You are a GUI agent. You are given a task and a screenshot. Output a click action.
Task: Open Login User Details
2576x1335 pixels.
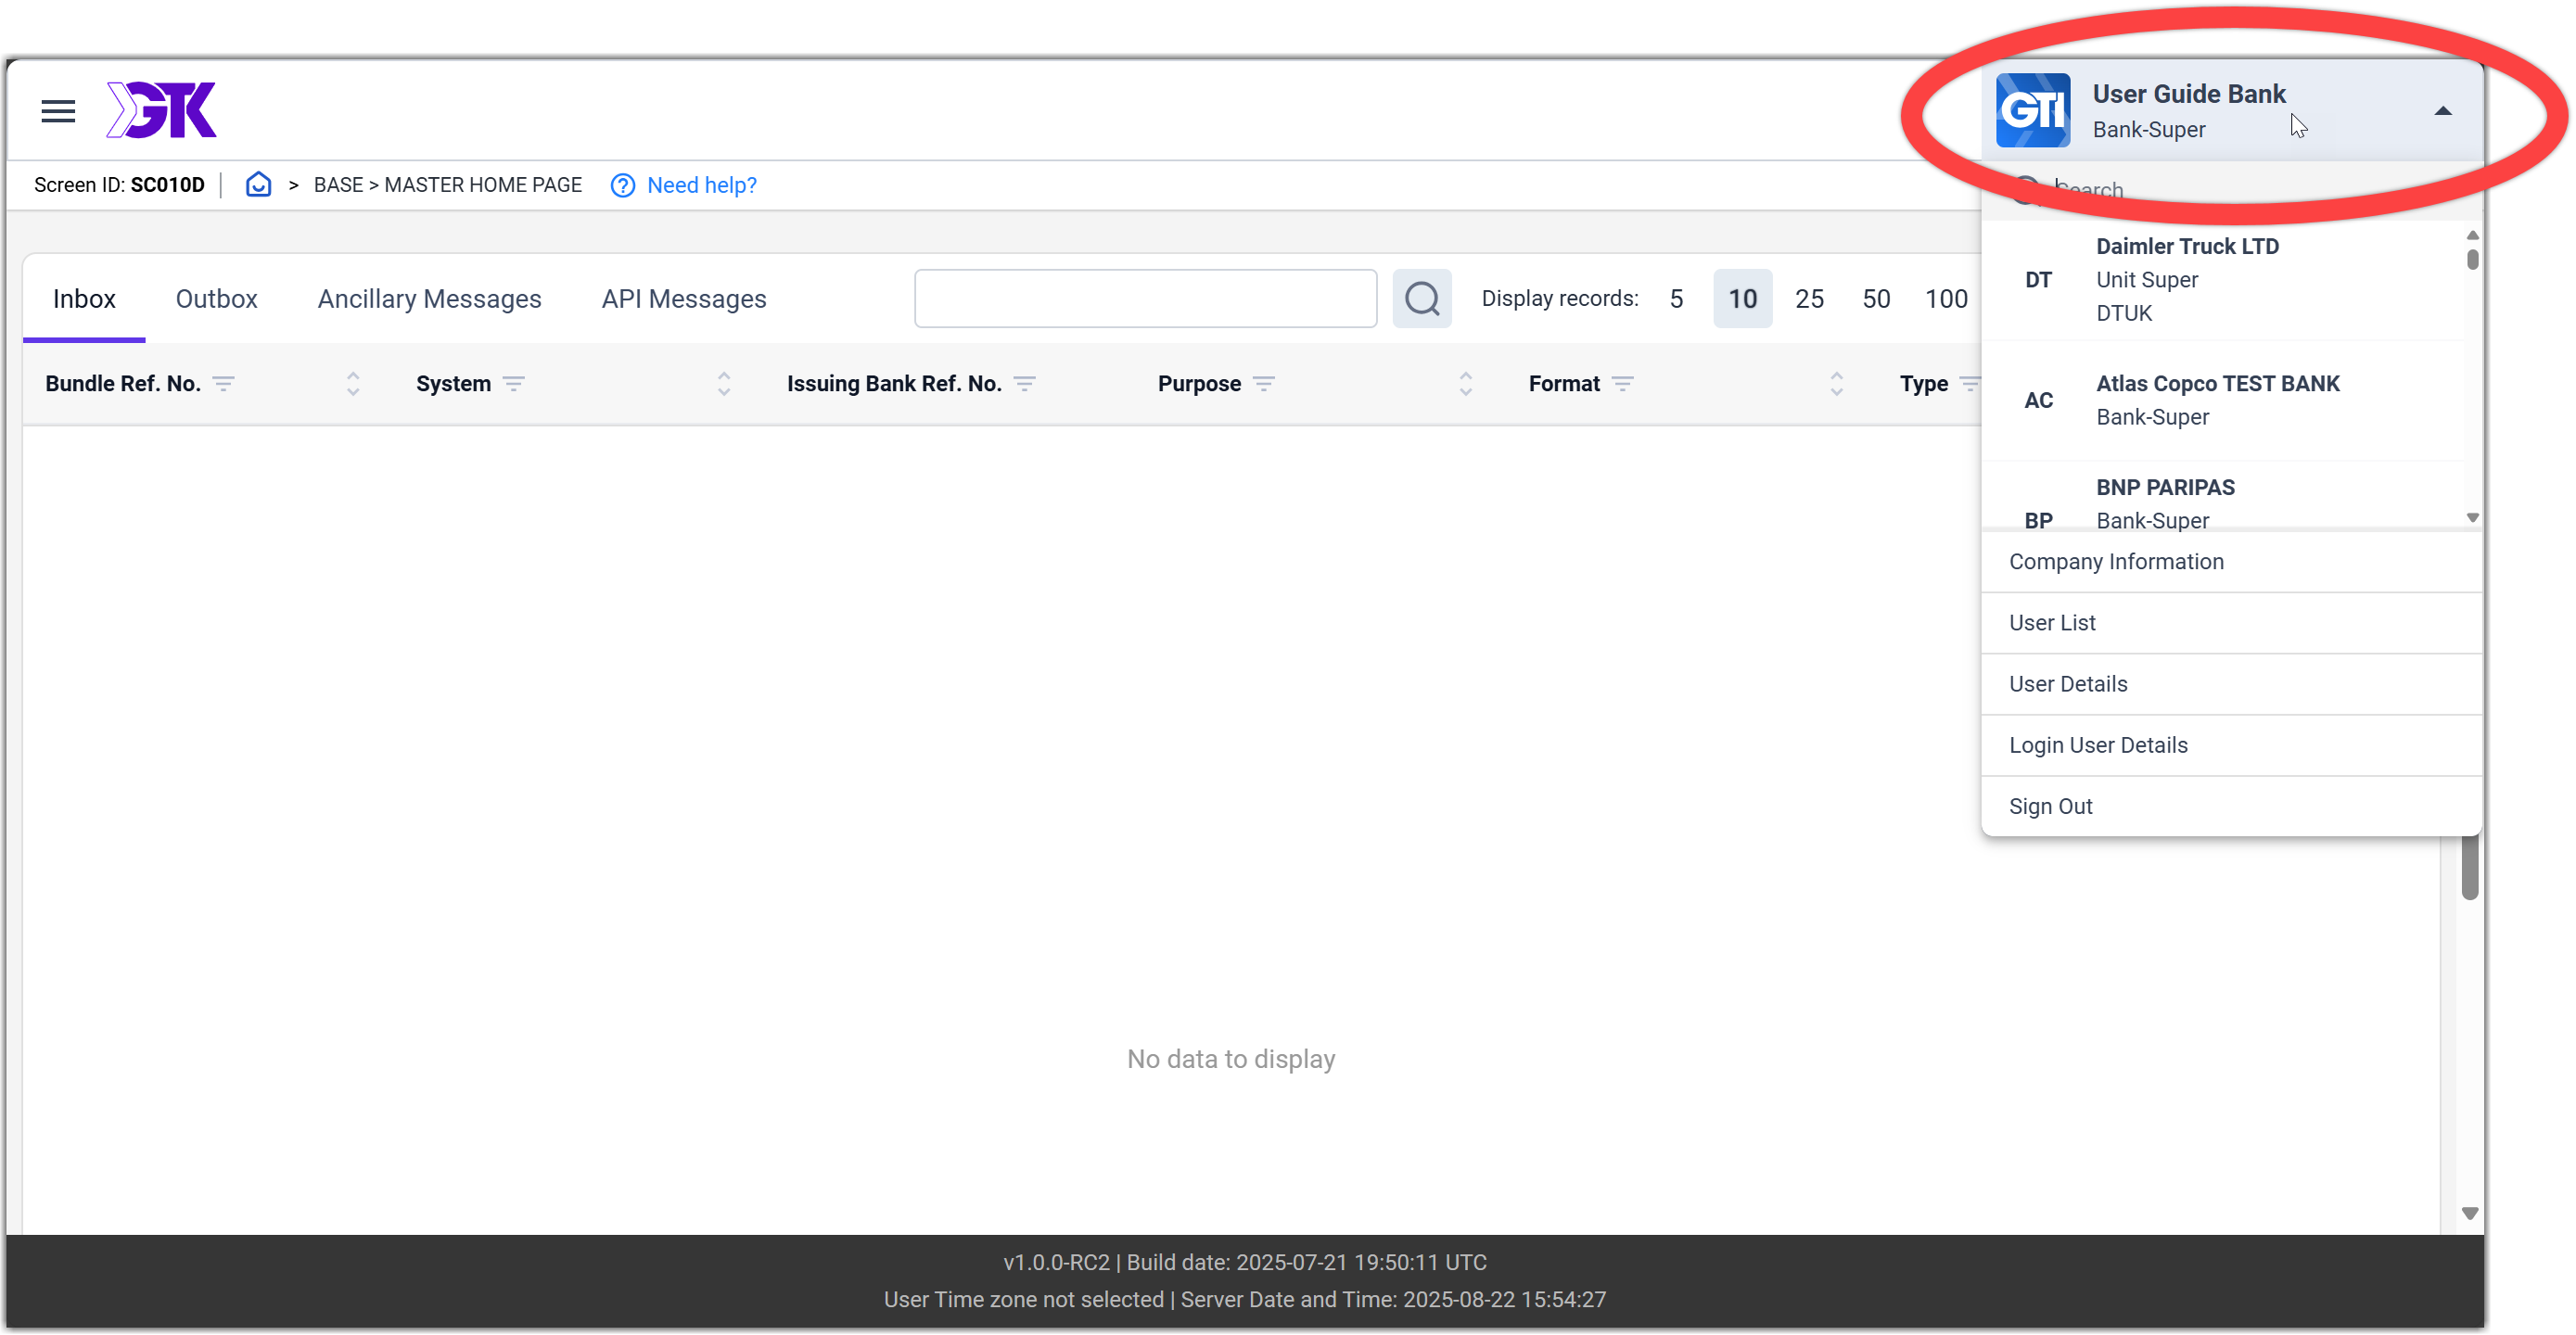click(2231, 745)
